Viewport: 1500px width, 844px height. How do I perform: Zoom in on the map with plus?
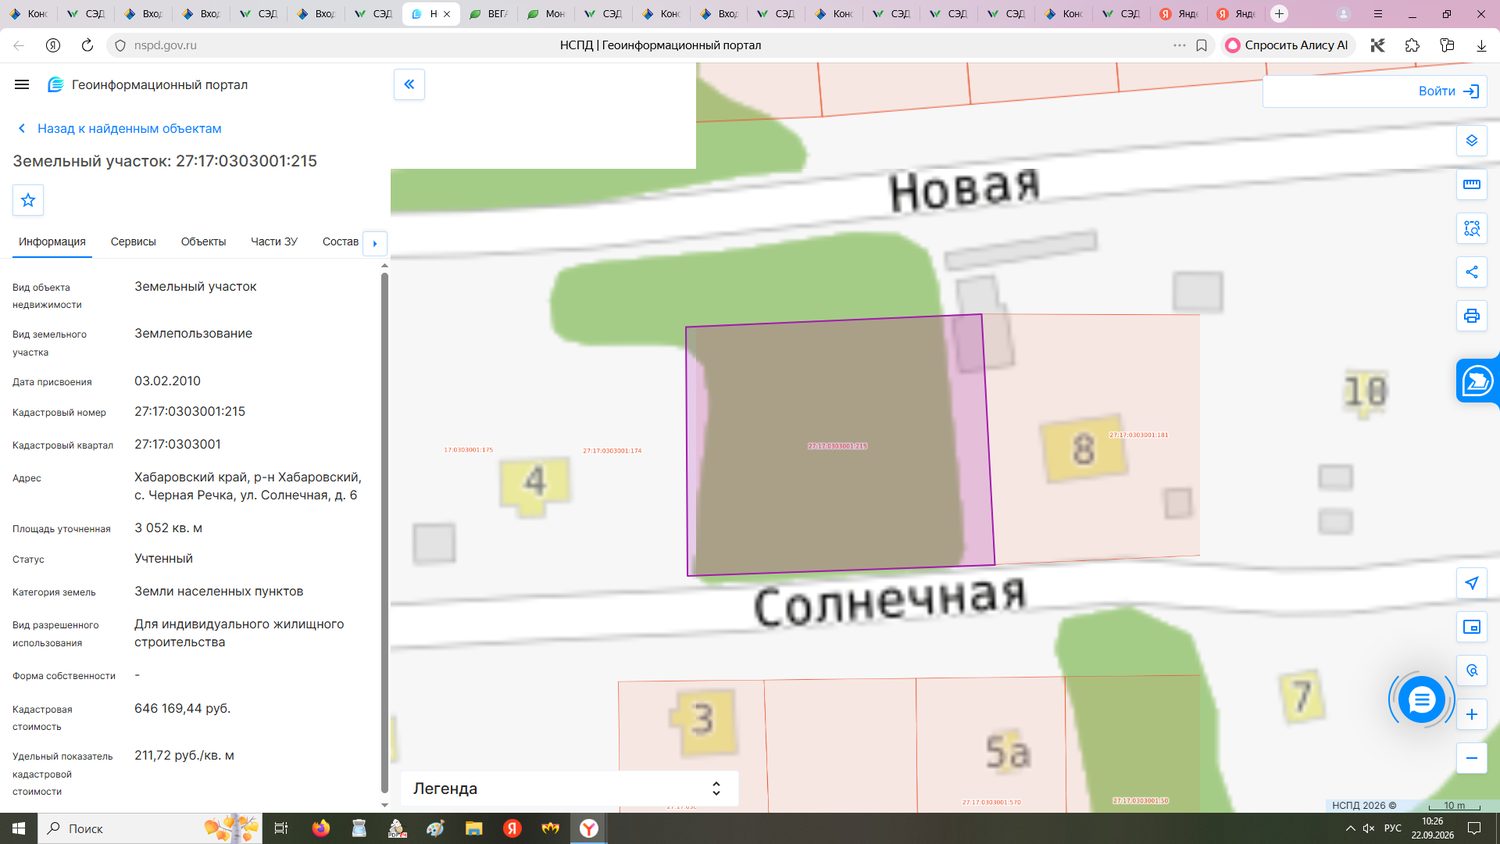click(1471, 715)
